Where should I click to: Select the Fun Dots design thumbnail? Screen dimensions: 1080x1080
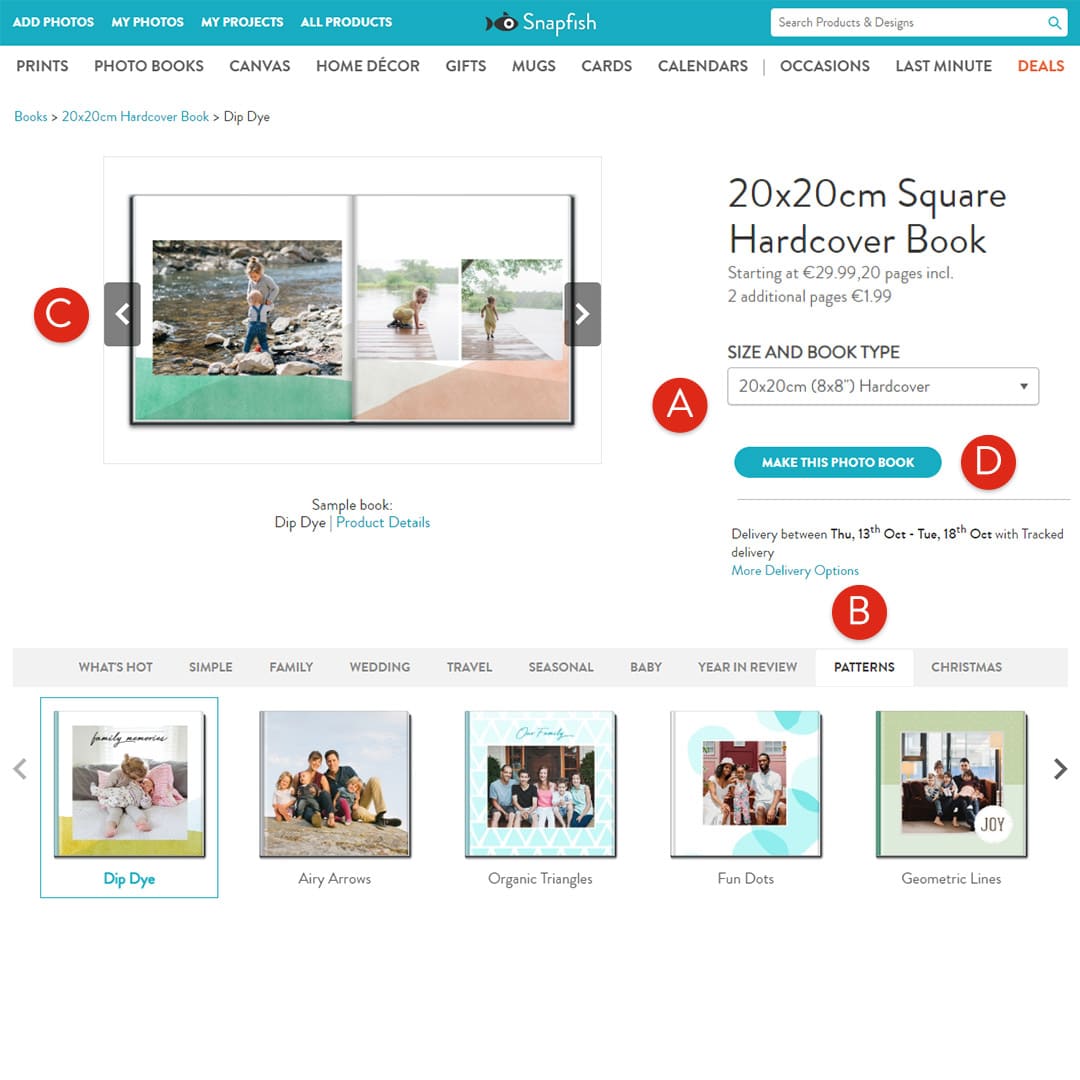tap(745, 784)
